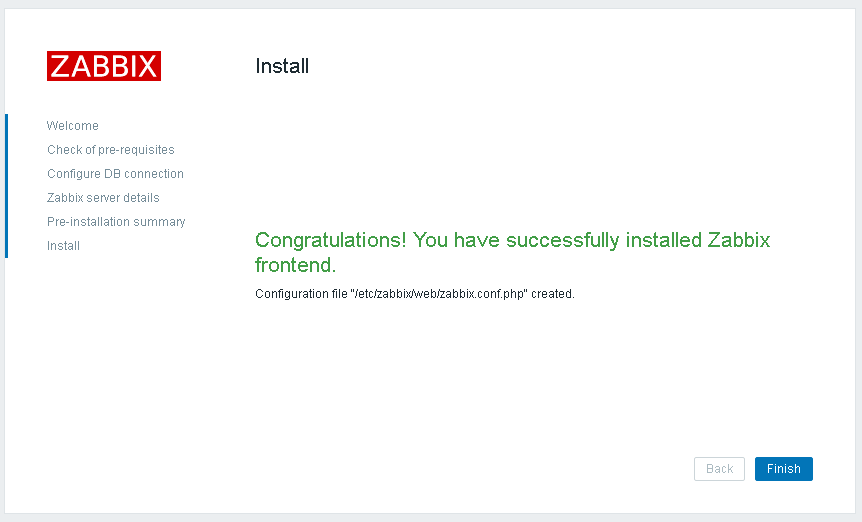Viewport: 862px width, 522px height.
Task: Click the greyed-out Back button
Action: (719, 469)
